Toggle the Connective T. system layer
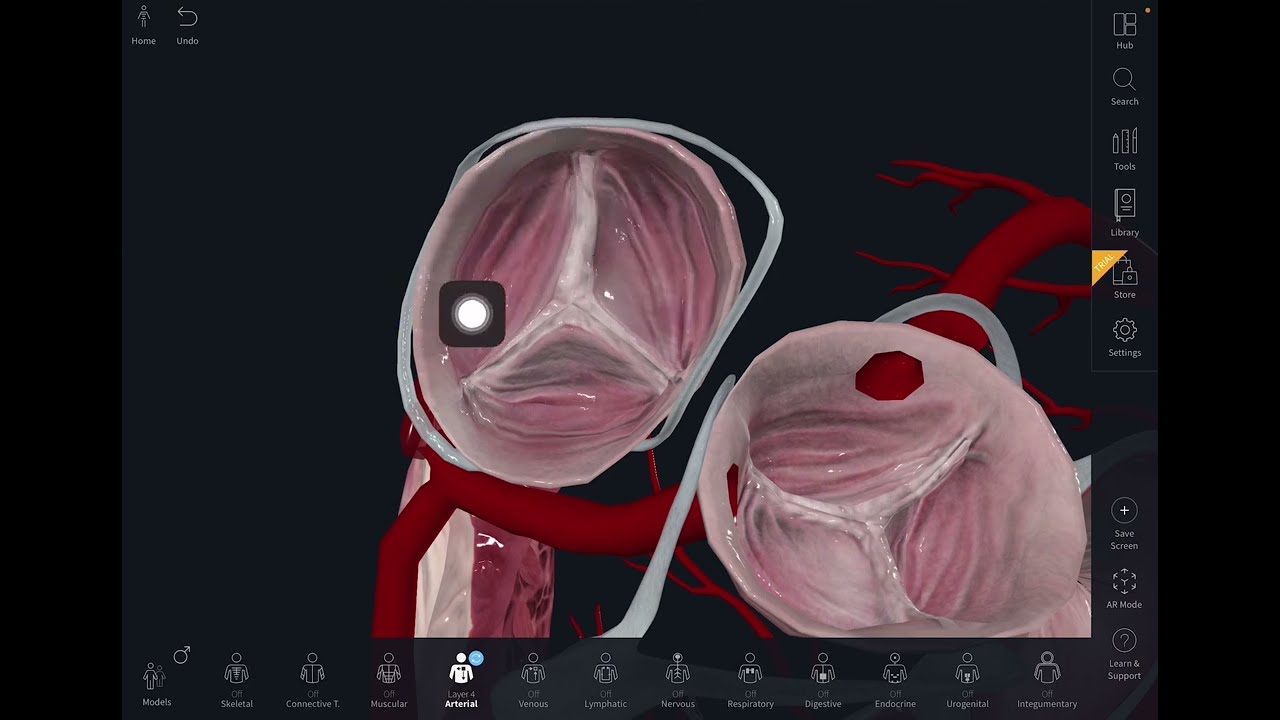The height and width of the screenshot is (720, 1280). [x=312, y=681]
